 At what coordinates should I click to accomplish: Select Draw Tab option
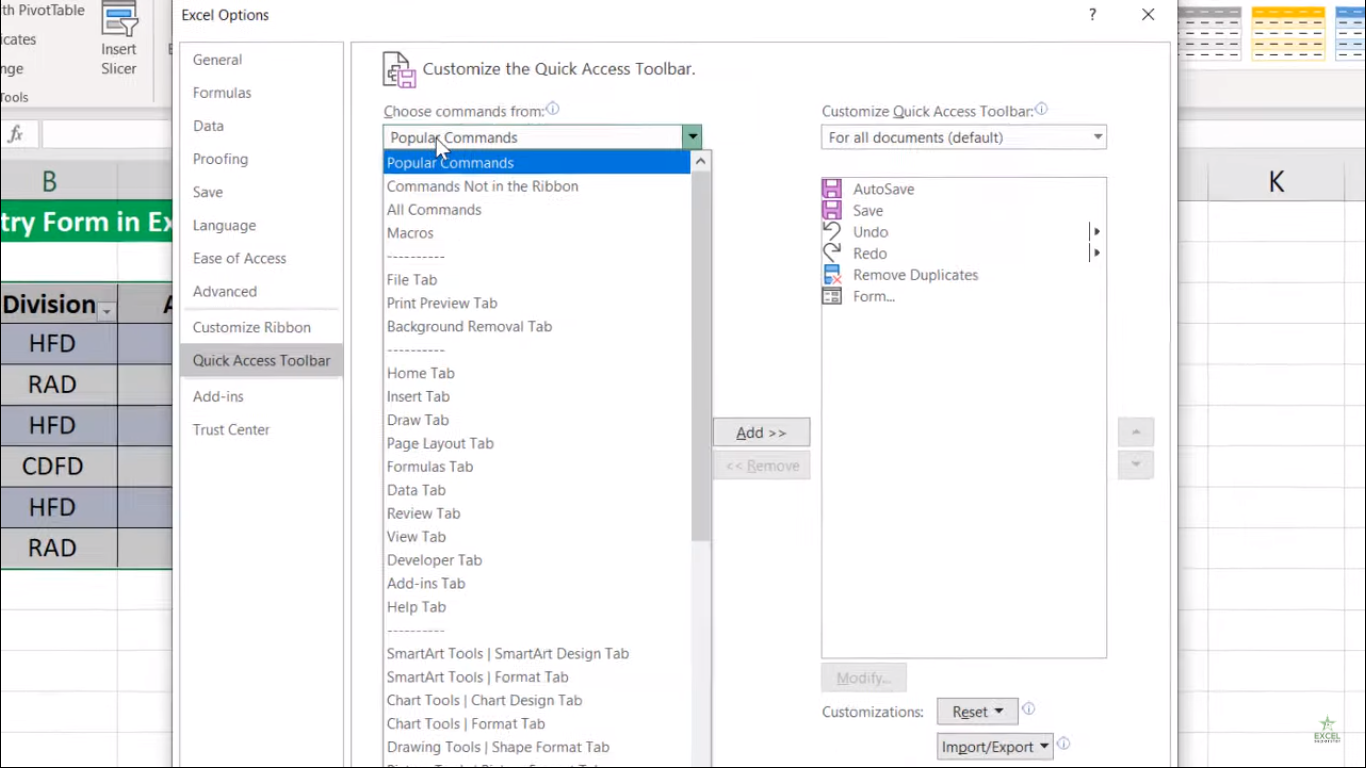537,420
